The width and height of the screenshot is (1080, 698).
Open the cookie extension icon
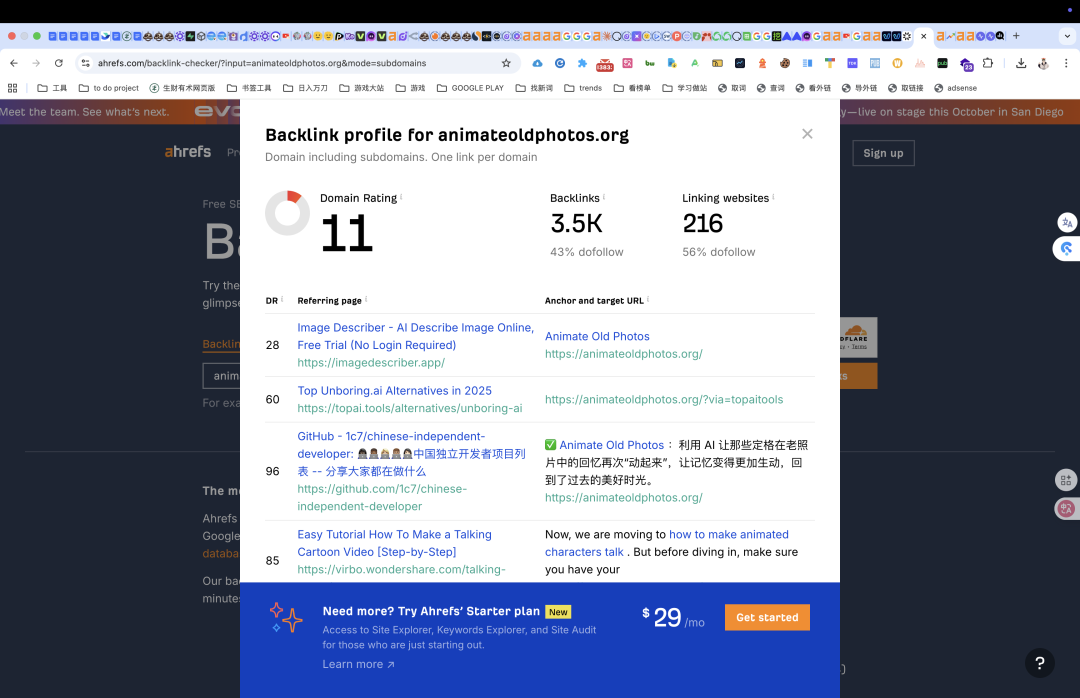pyautogui.click(x=785, y=63)
